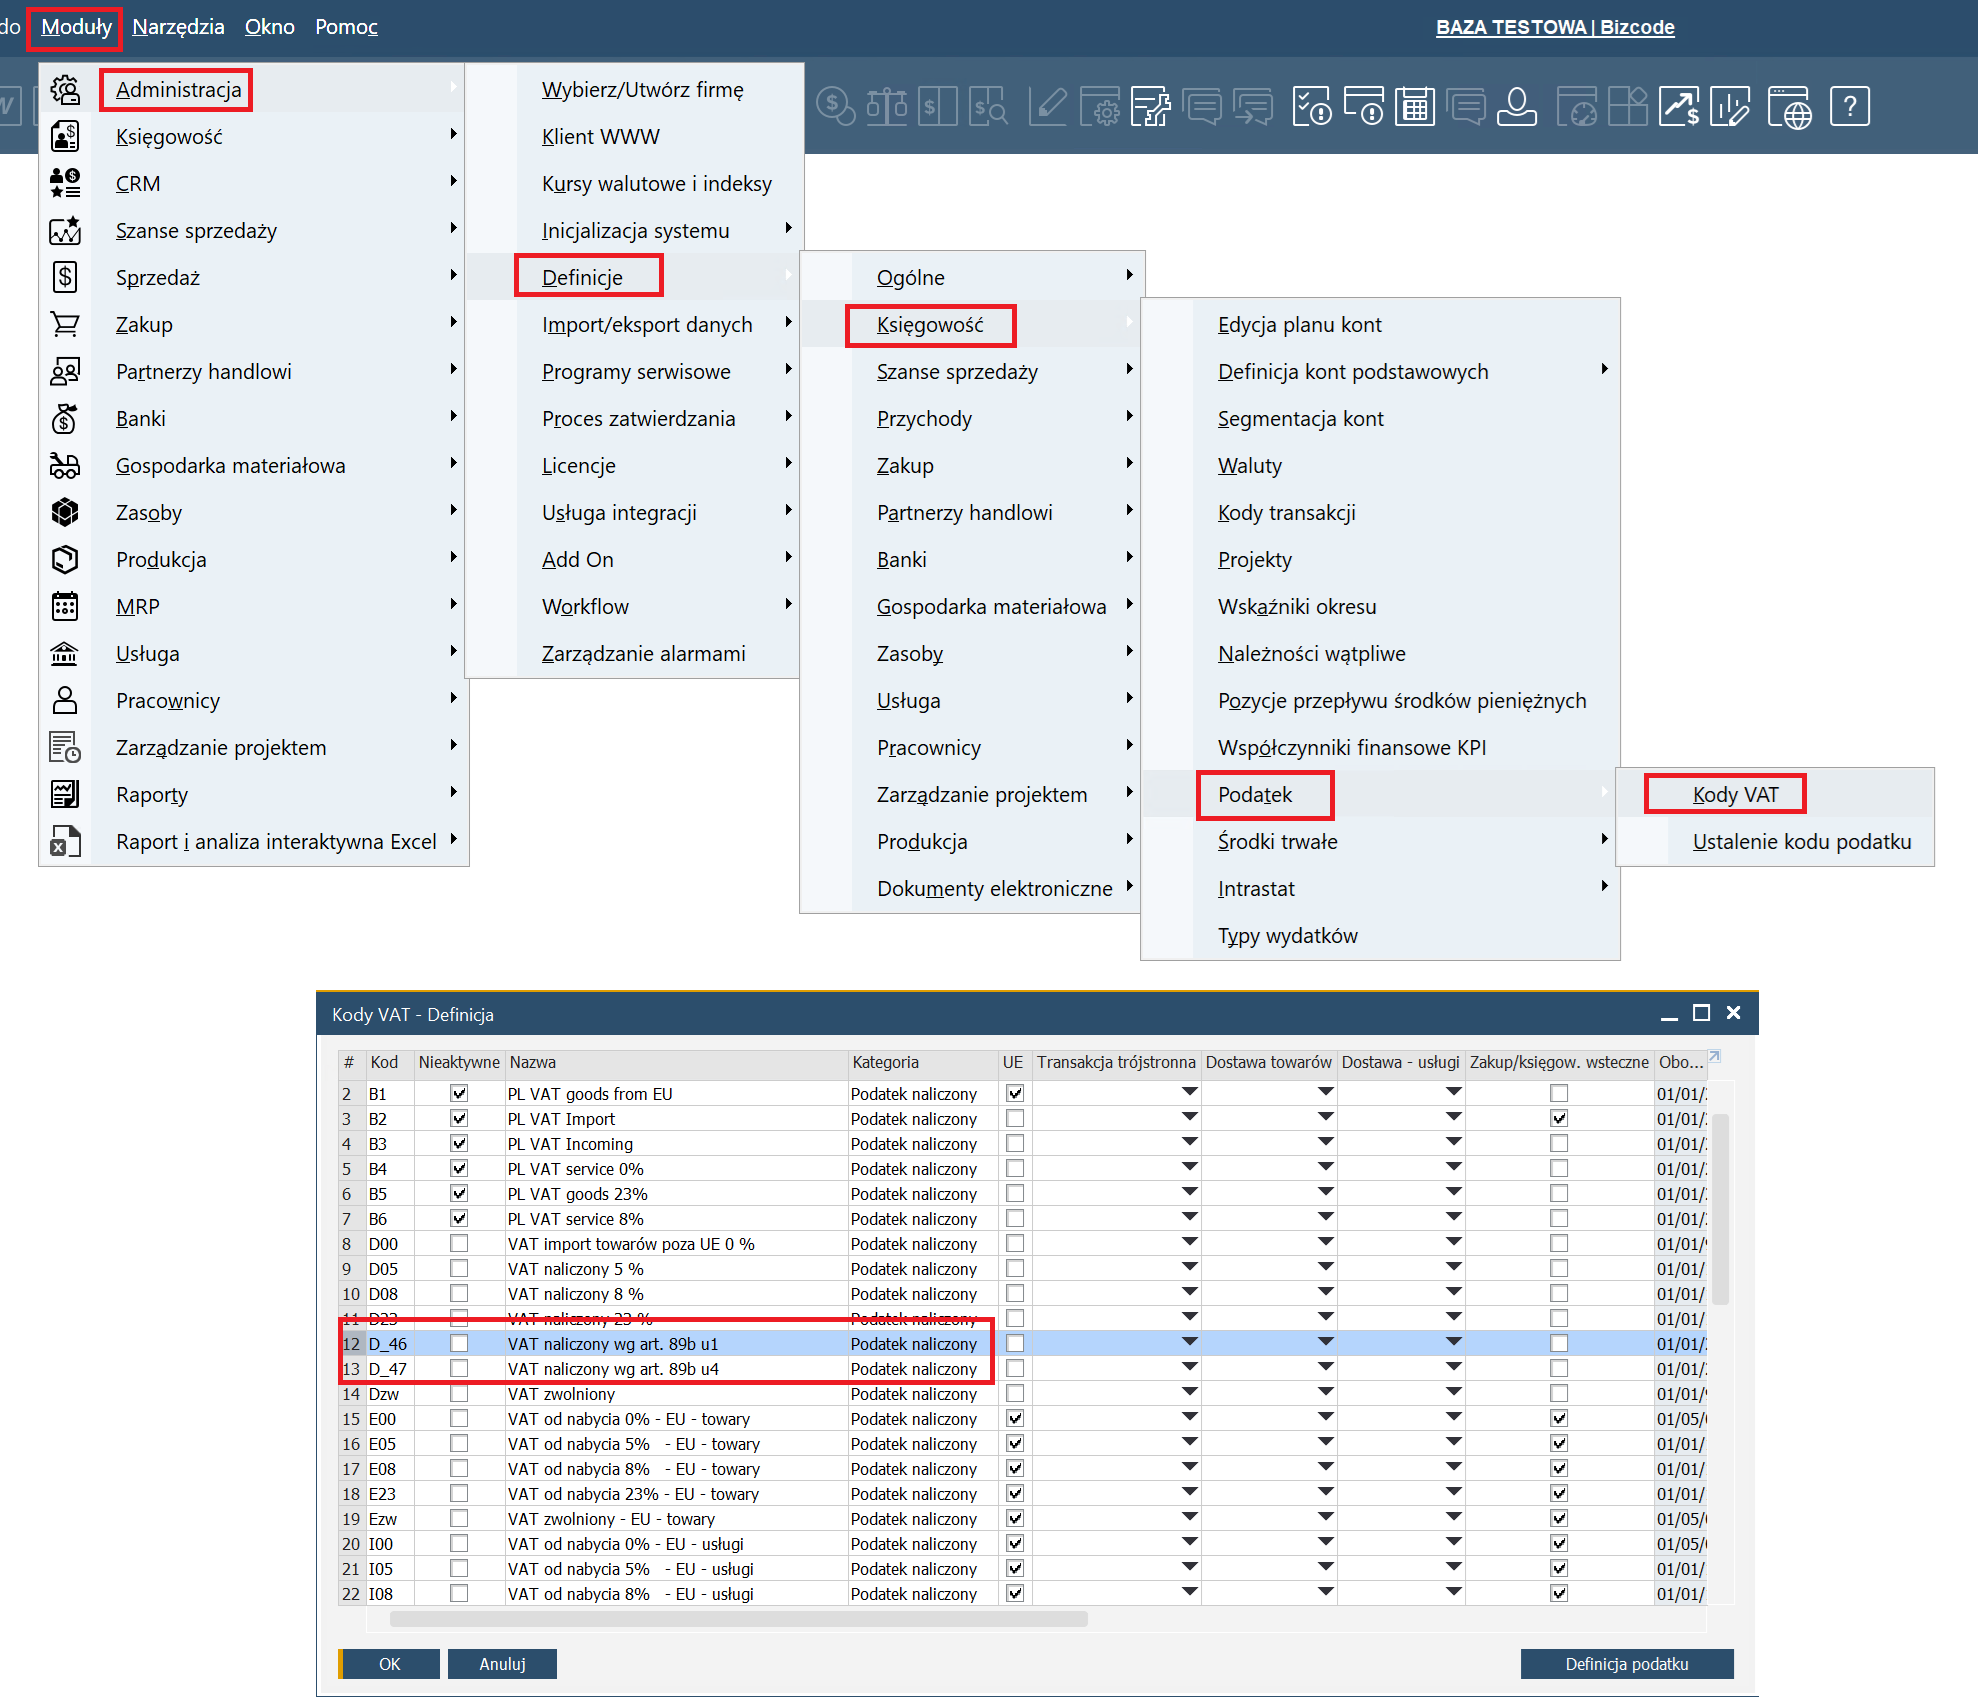
Task: Open the calendar toolbar icon
Action: pos(1415,106)
